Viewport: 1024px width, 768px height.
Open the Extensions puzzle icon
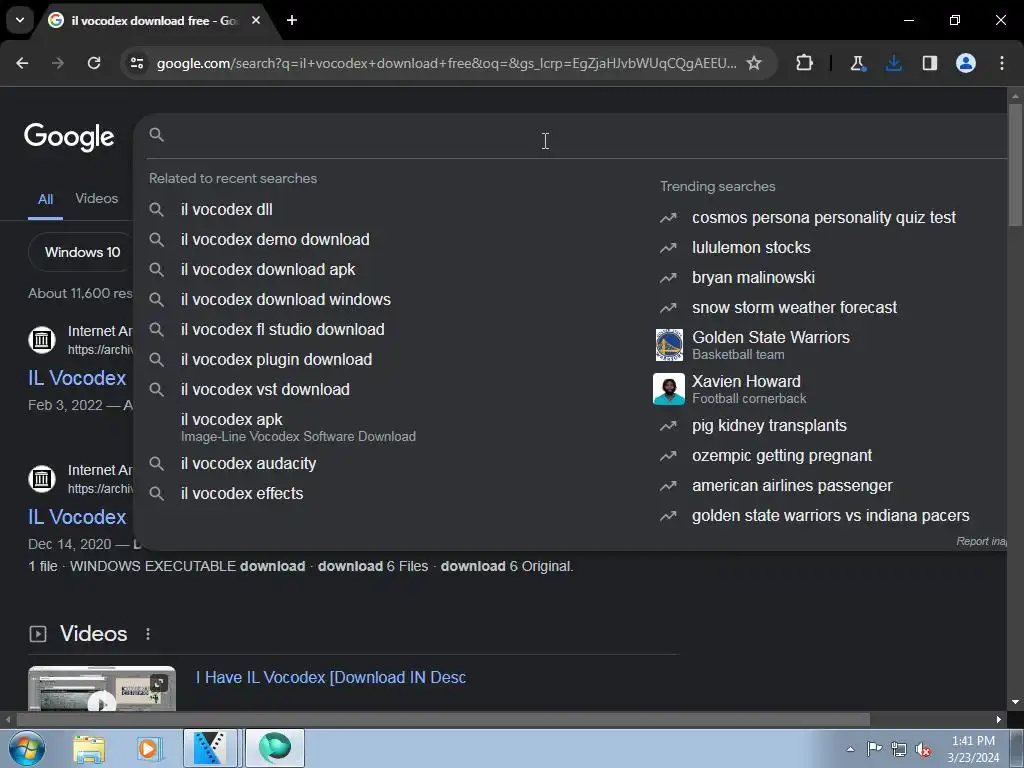point(805,63)
